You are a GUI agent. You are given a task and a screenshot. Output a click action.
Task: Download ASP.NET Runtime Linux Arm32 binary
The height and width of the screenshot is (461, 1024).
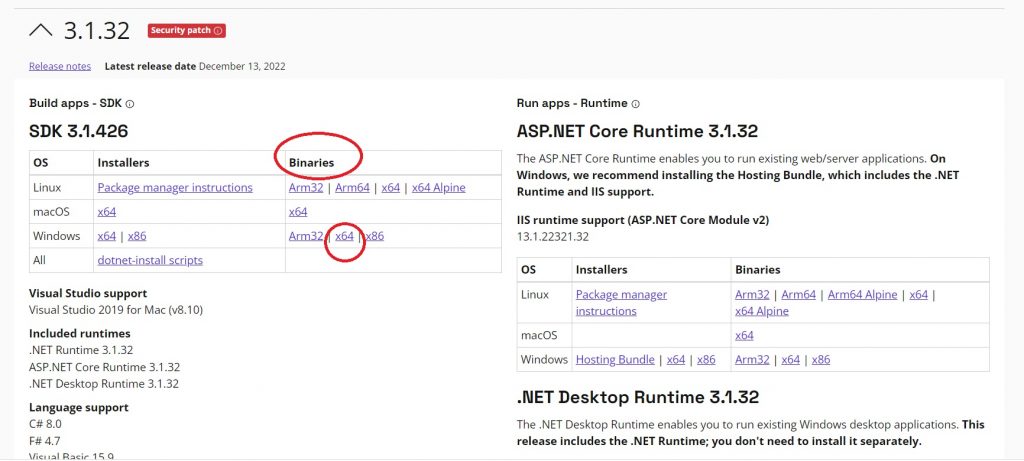pyautogui.click(x=752, y=294)
